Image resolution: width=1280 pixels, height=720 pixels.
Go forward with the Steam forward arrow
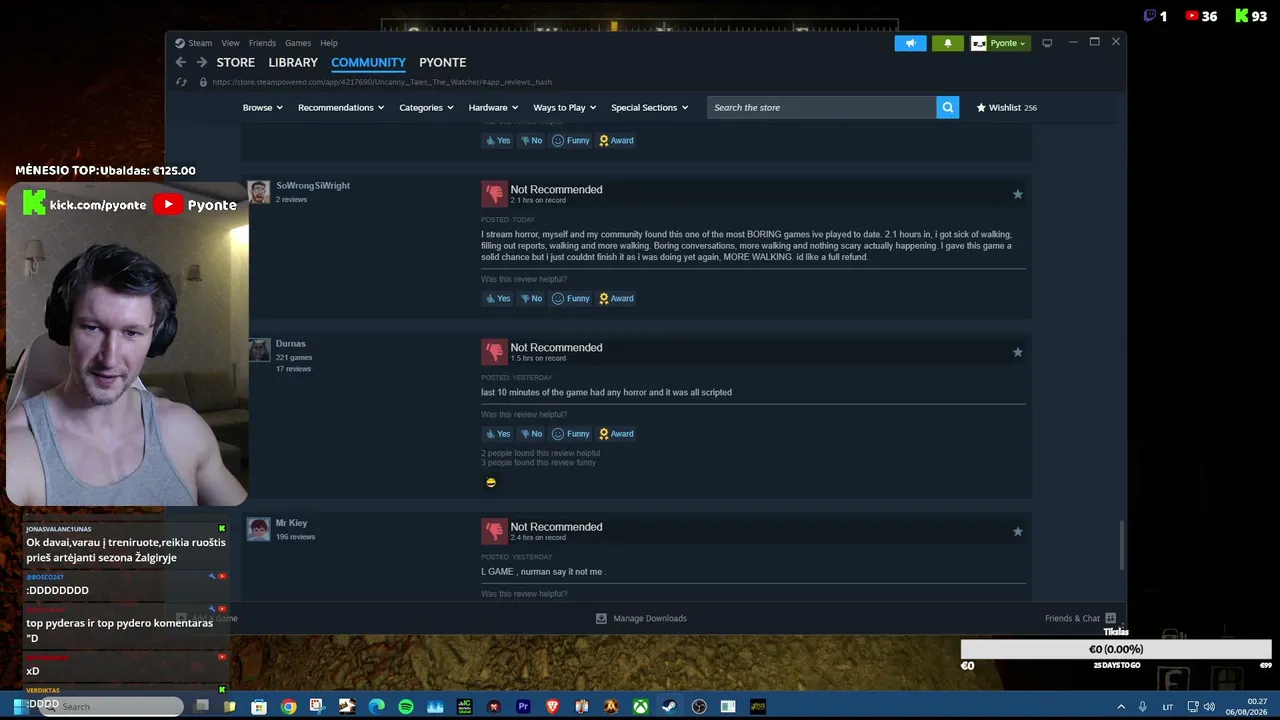201,62
